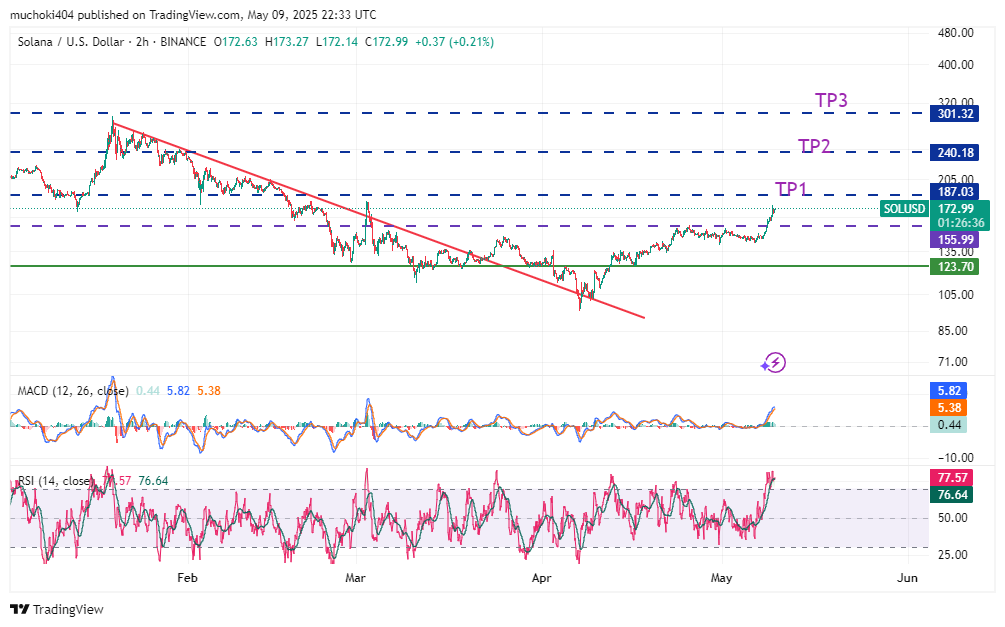Screen dimensions: 1005x627
Task: Click the blue 5.82 MACD value tag
Action: point(956,391)
